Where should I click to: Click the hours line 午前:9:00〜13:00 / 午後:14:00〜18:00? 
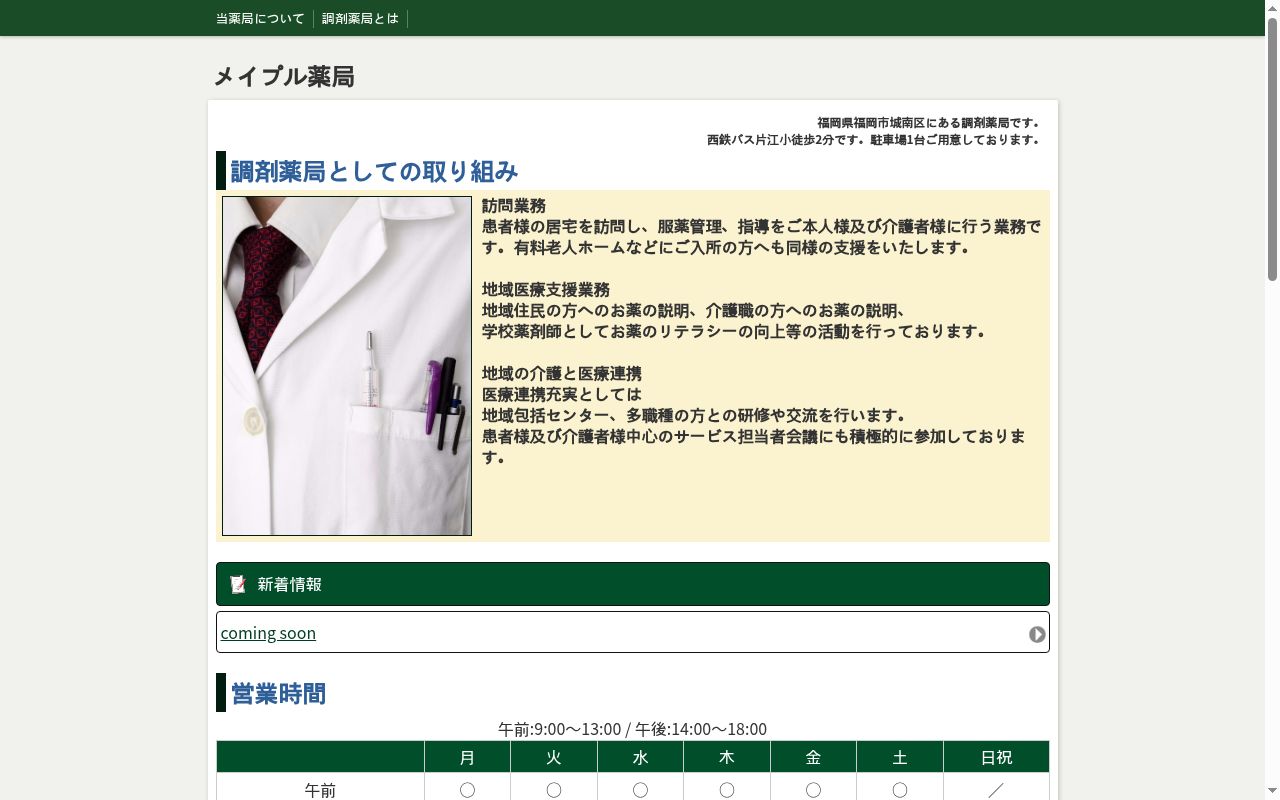pos(633,729)
